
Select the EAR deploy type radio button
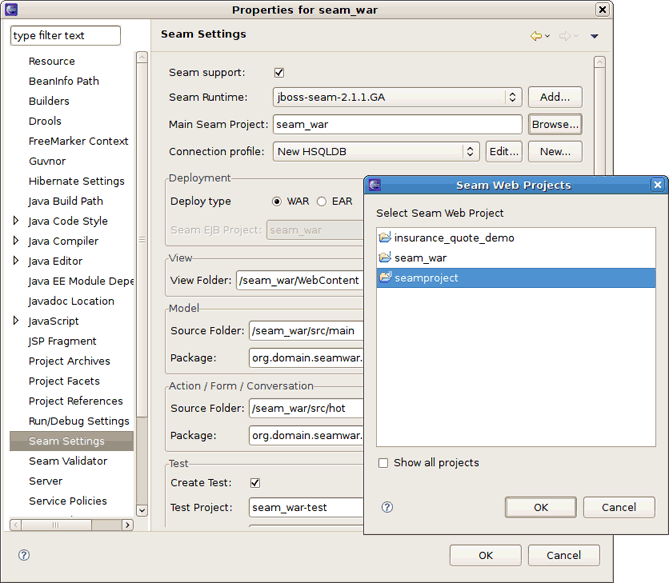pos(322,201)
